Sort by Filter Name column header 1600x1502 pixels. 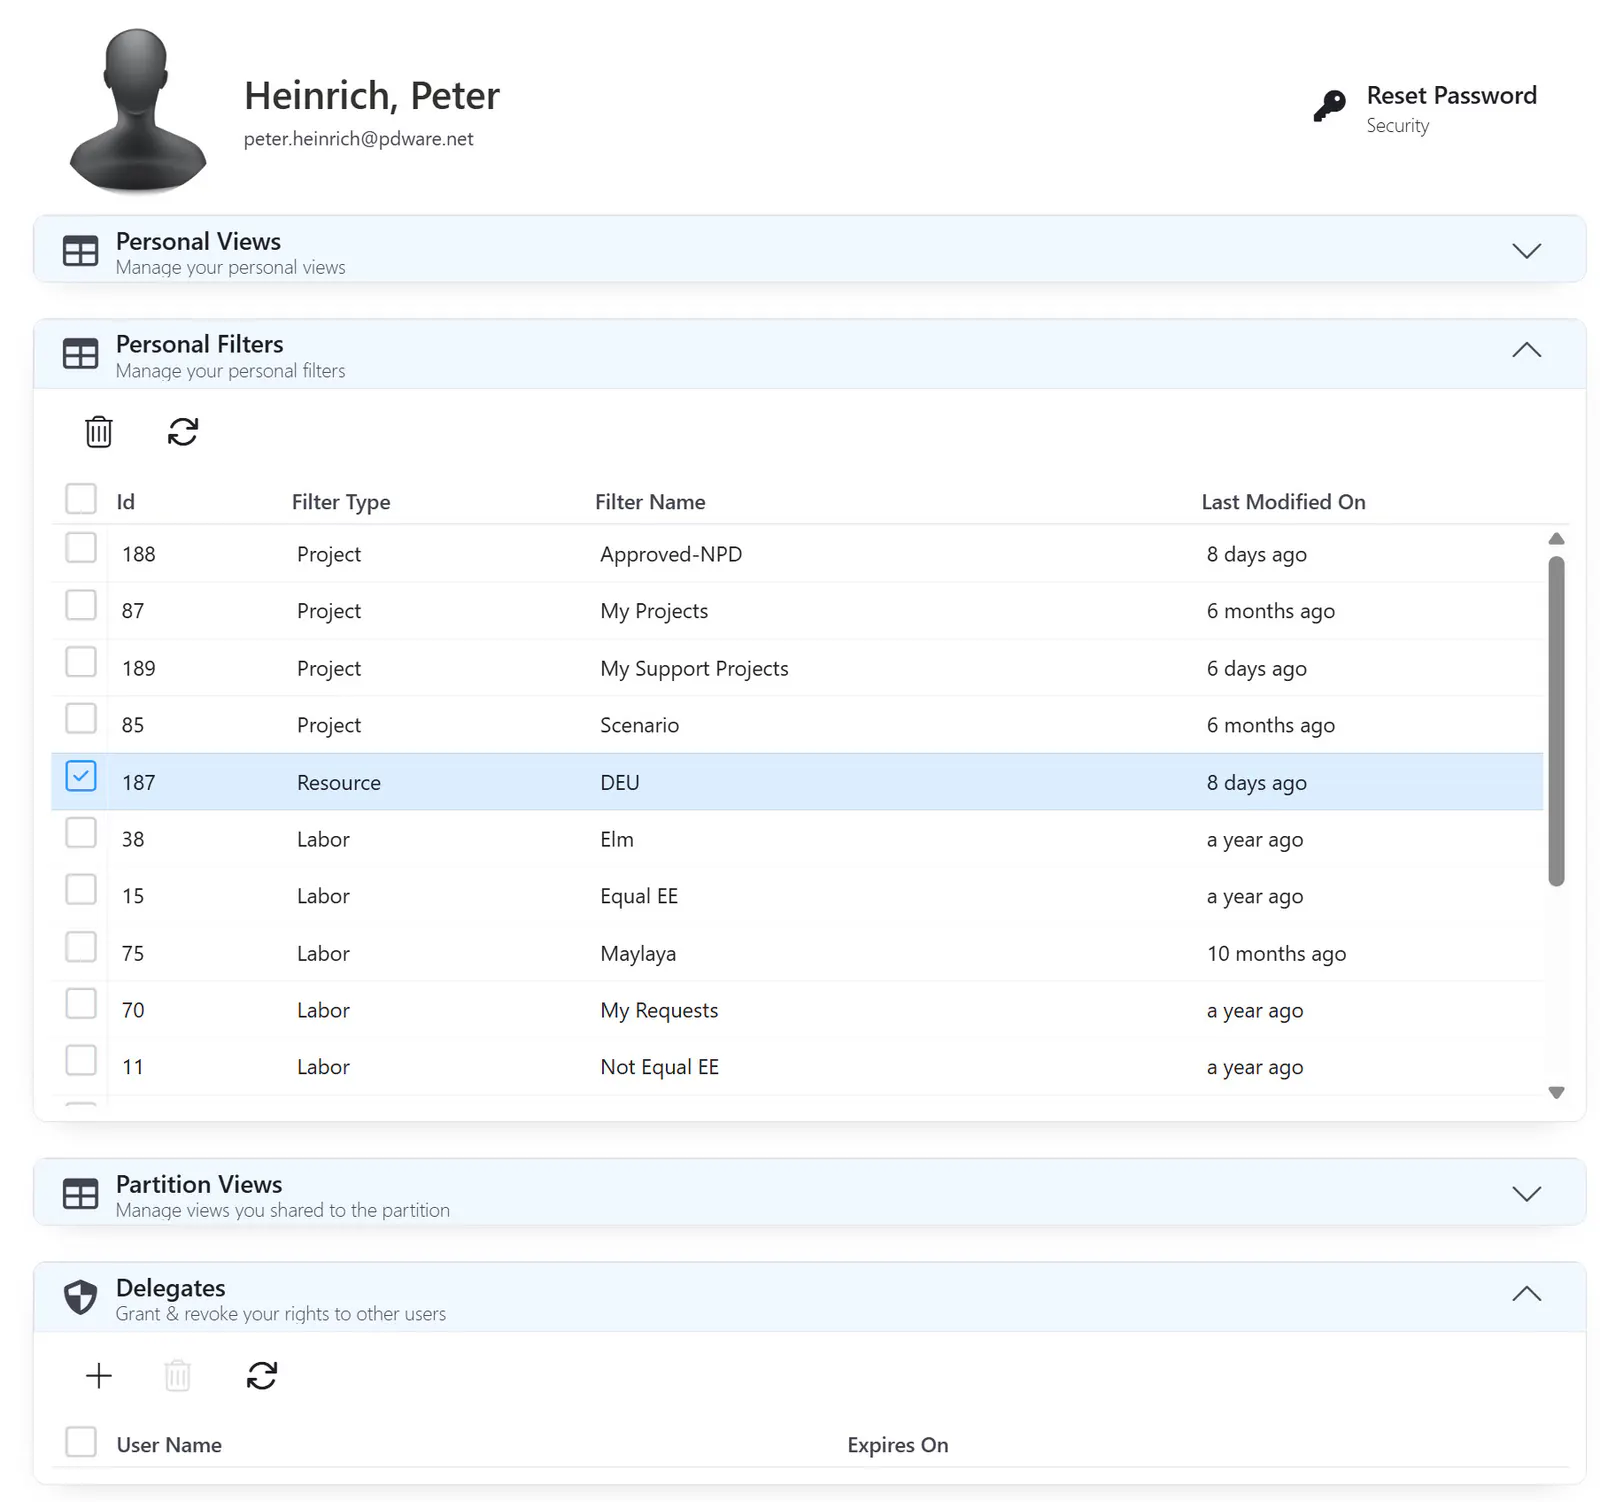(x=650, y=502)
